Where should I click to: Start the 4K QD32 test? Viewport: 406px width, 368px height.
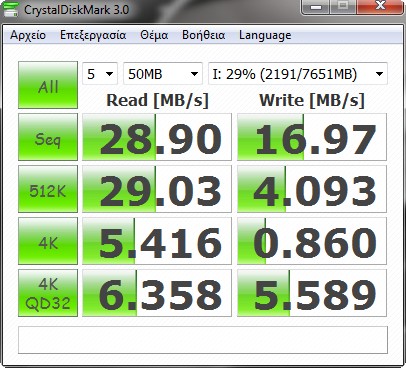pyautogui.click(x=48, y=293)
